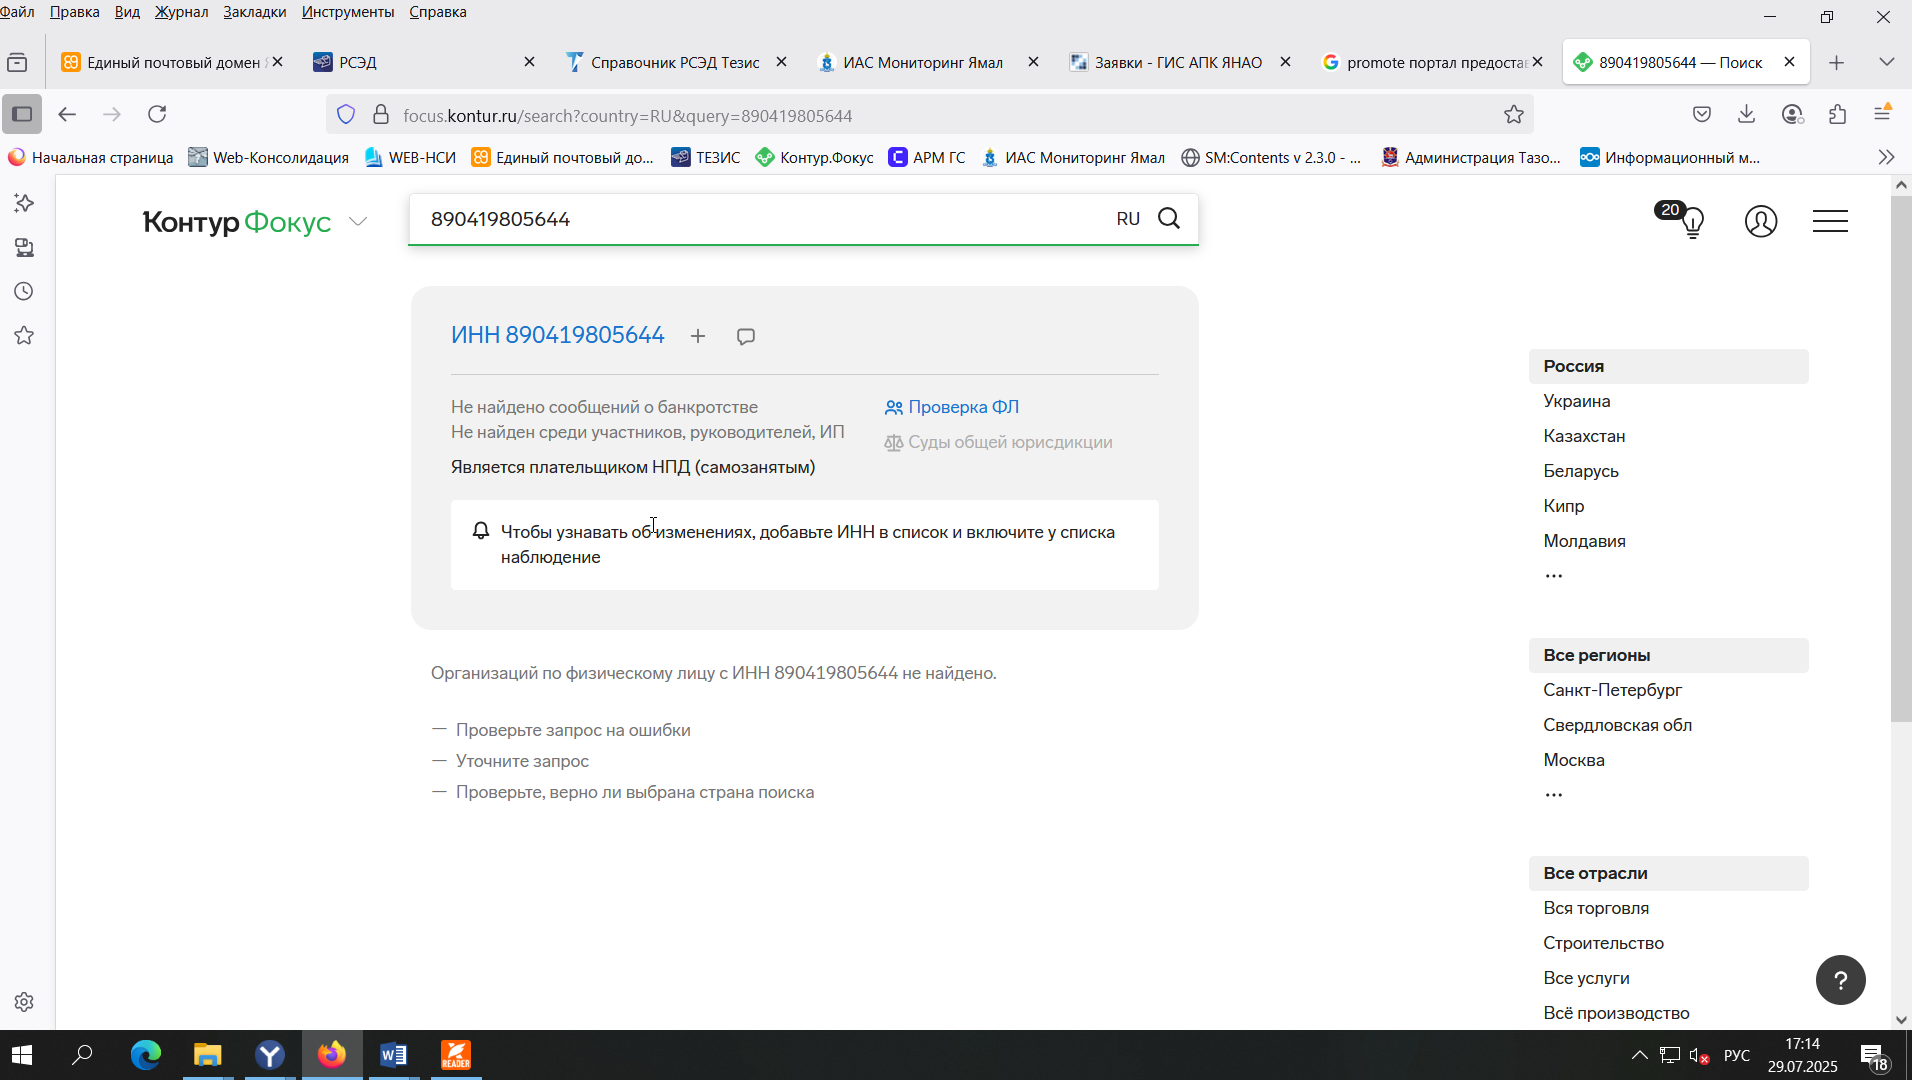1912x1080 pixels.
Task: Open sidebar settings gear icon
Action: point(24,1002)
